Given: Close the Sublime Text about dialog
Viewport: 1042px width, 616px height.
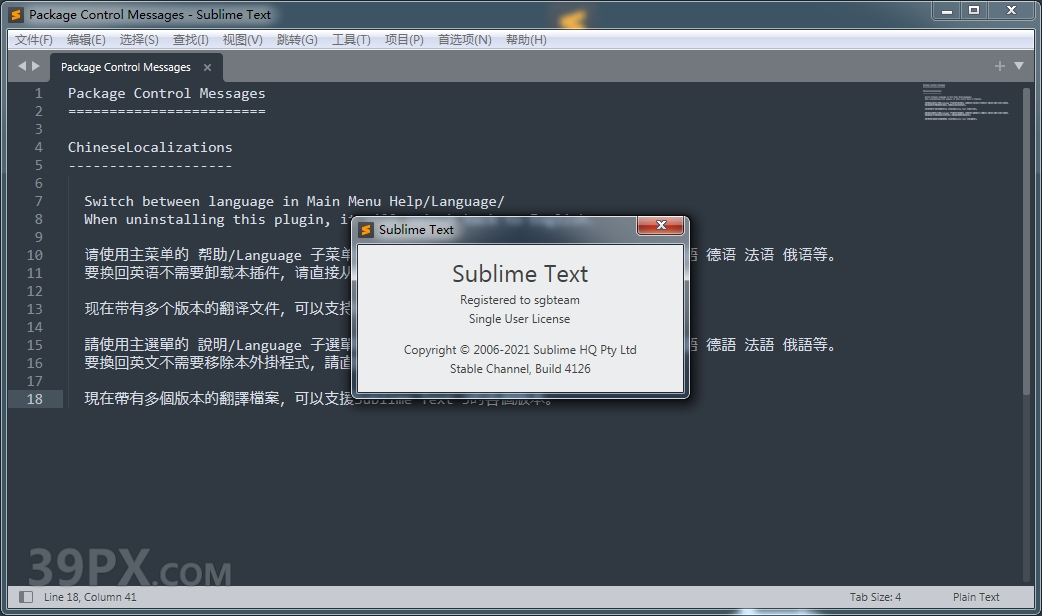Looking at the screenshot, I should coord(661,225).
